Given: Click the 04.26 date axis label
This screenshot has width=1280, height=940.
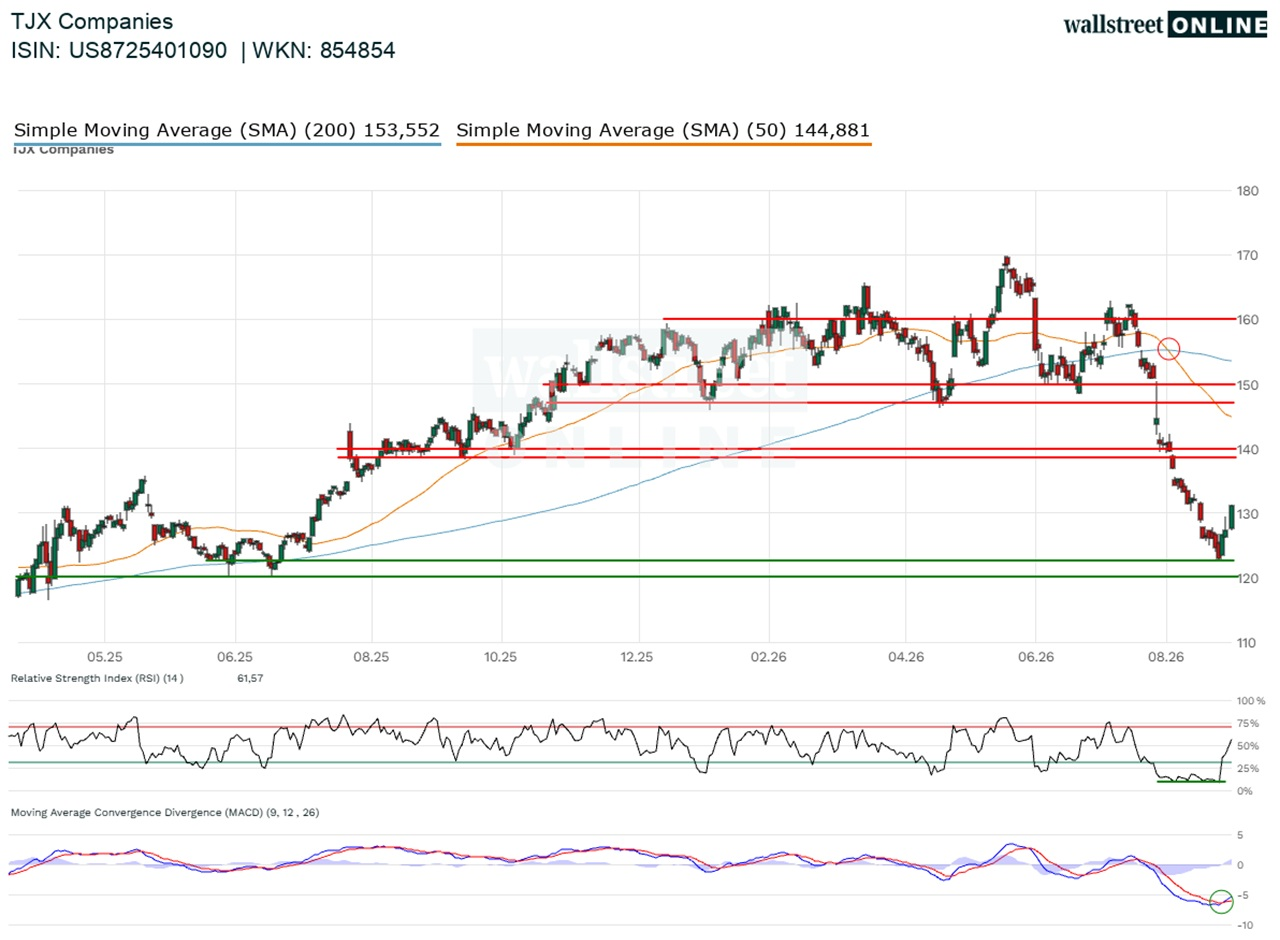Looking at the screenshot, I should (x=904, y=657).
